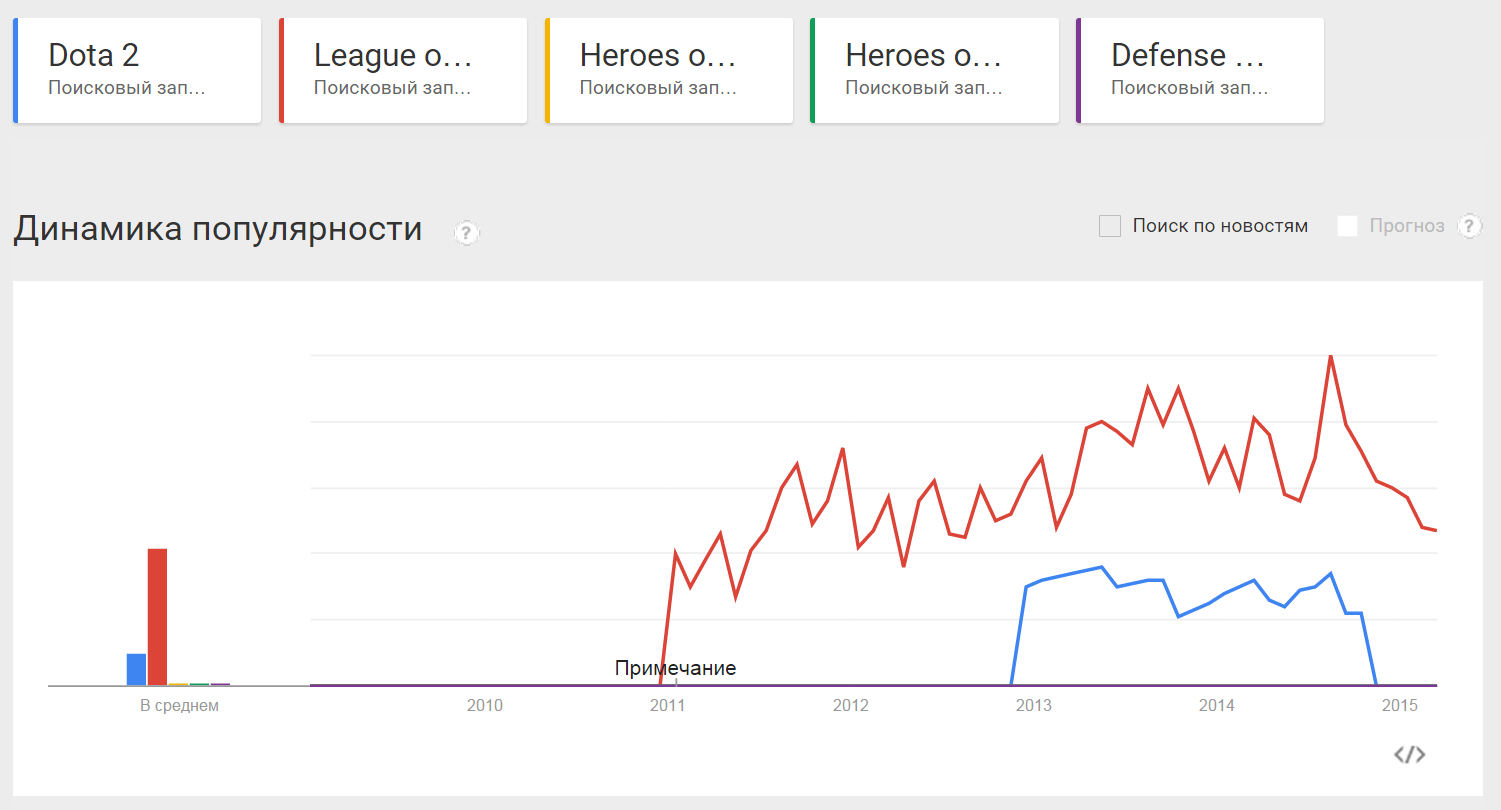Select the Dota 2 search term card
The image size is (1501, 810).
pos(137,71)
